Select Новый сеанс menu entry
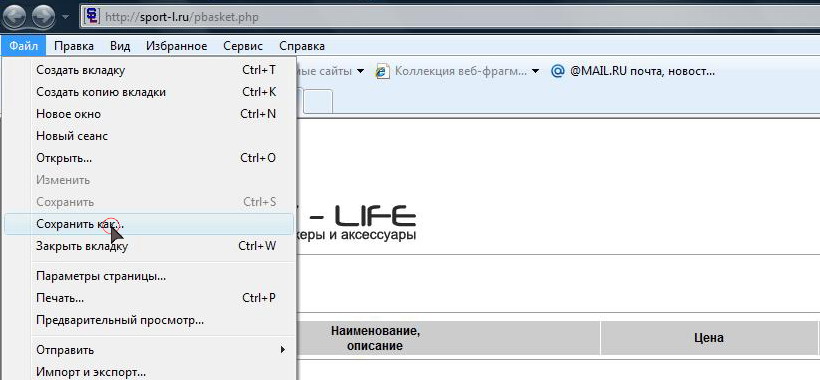Image resolution: width=820 pixels, height=380 pixels. tap(149, 136)
